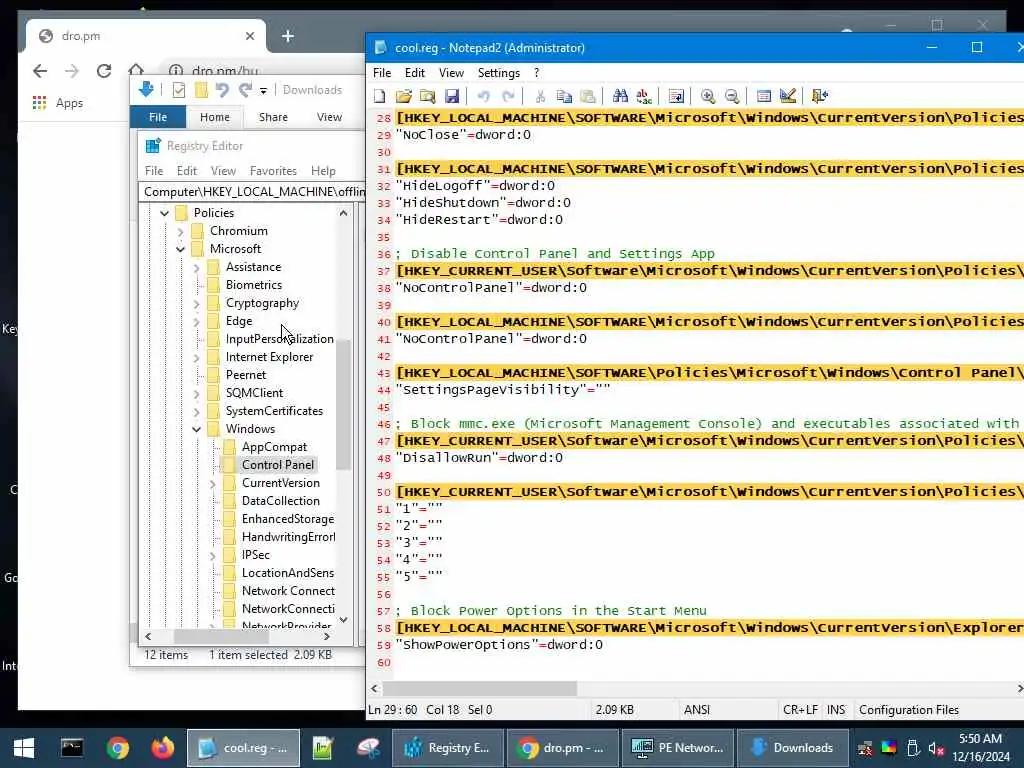
Task: Click Registry Editor address bar path
Action: click(252, 191)
